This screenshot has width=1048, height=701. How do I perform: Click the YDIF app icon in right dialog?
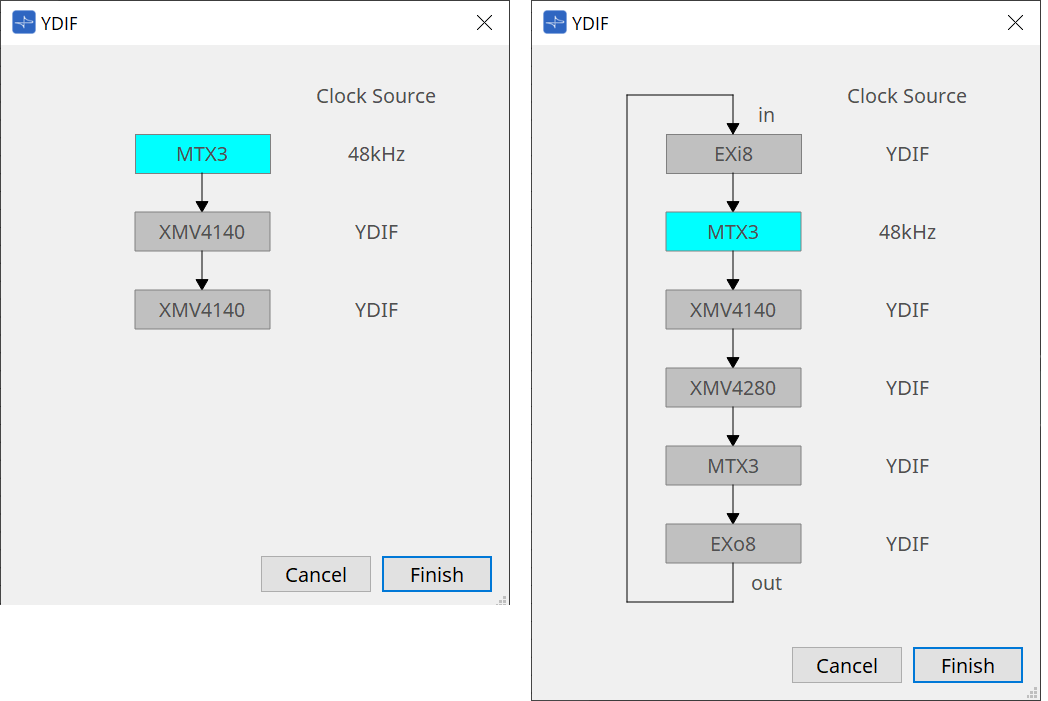554,23
